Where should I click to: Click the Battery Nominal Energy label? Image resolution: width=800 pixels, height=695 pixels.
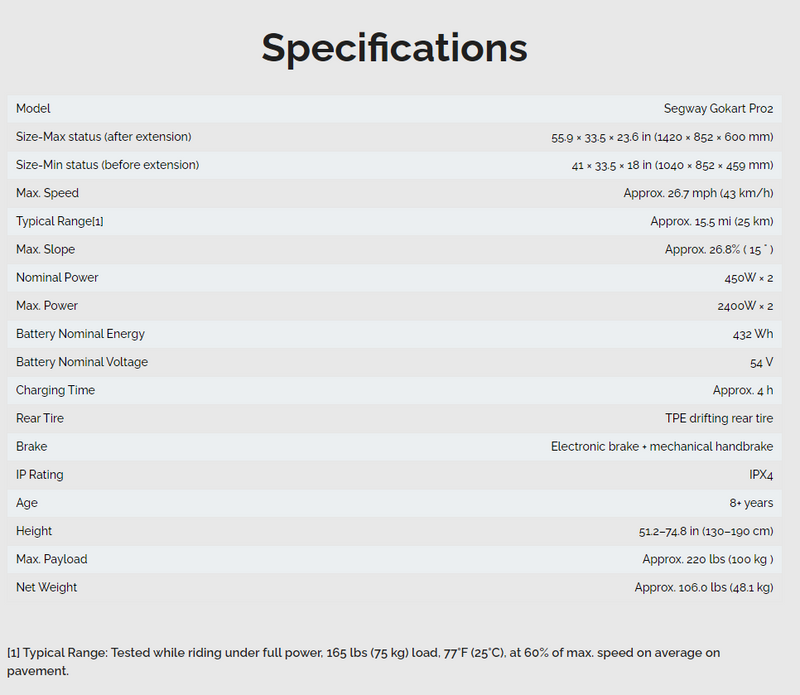pyautogui.click(x=80, y=334)
